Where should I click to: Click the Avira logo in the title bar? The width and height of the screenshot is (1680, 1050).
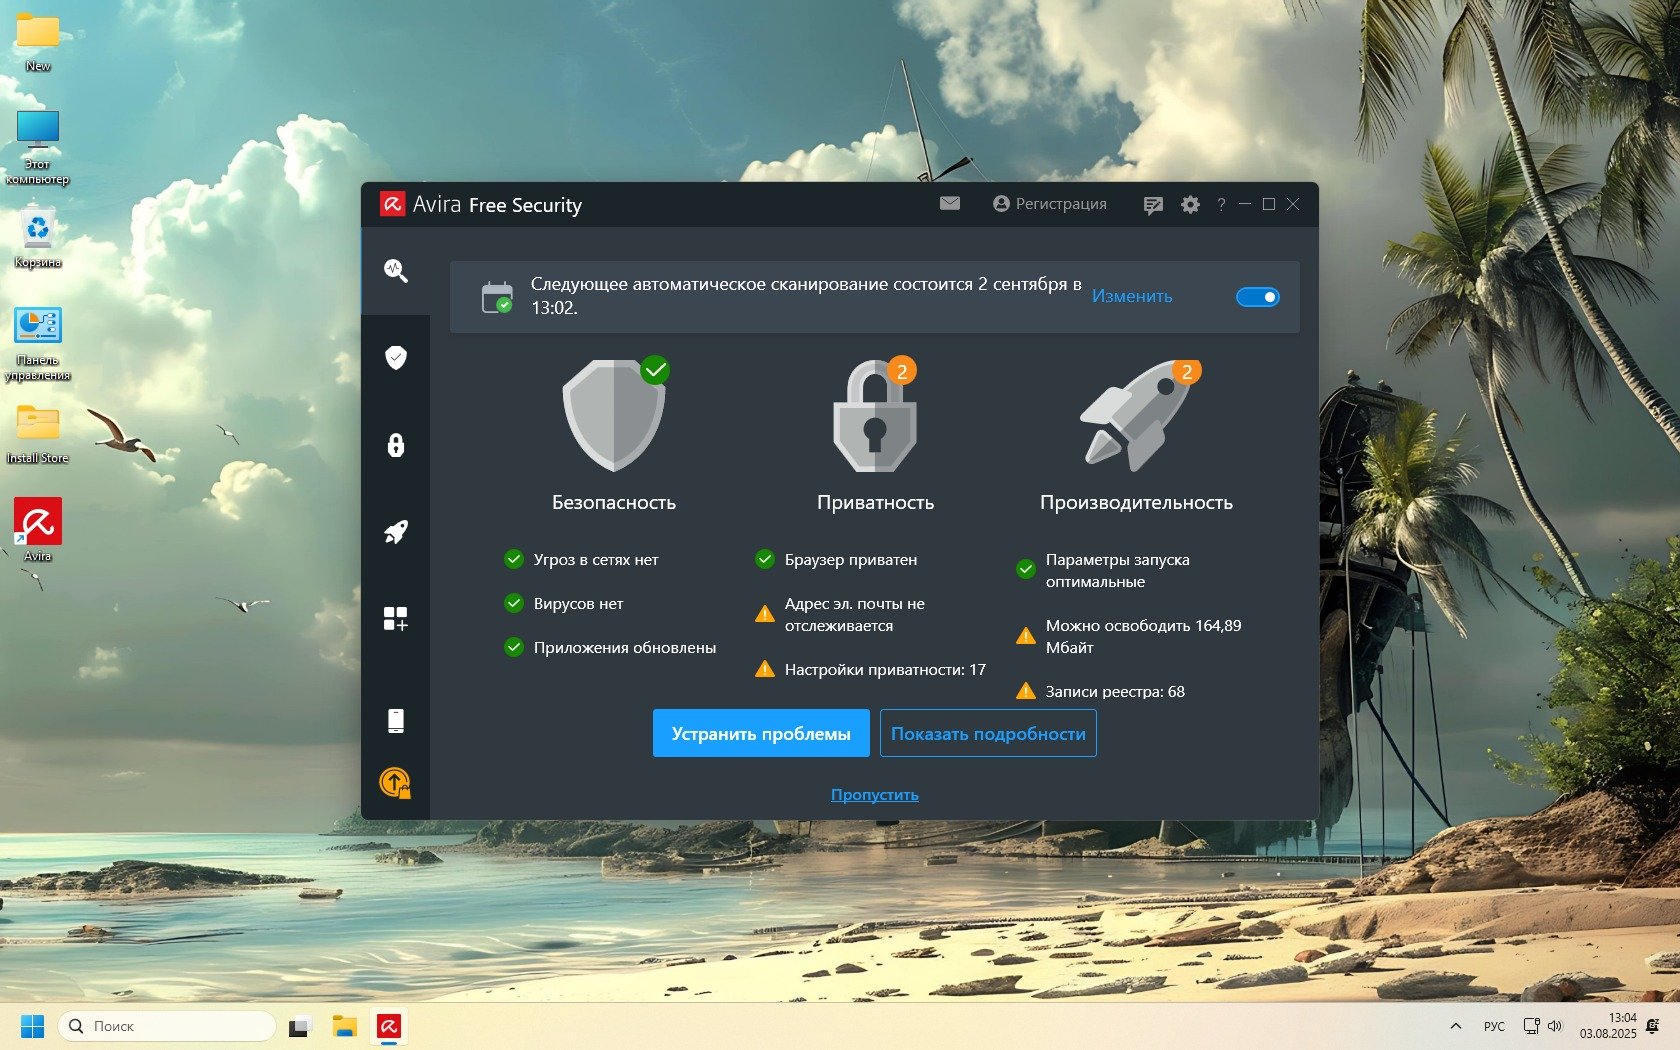click(392, 205)
